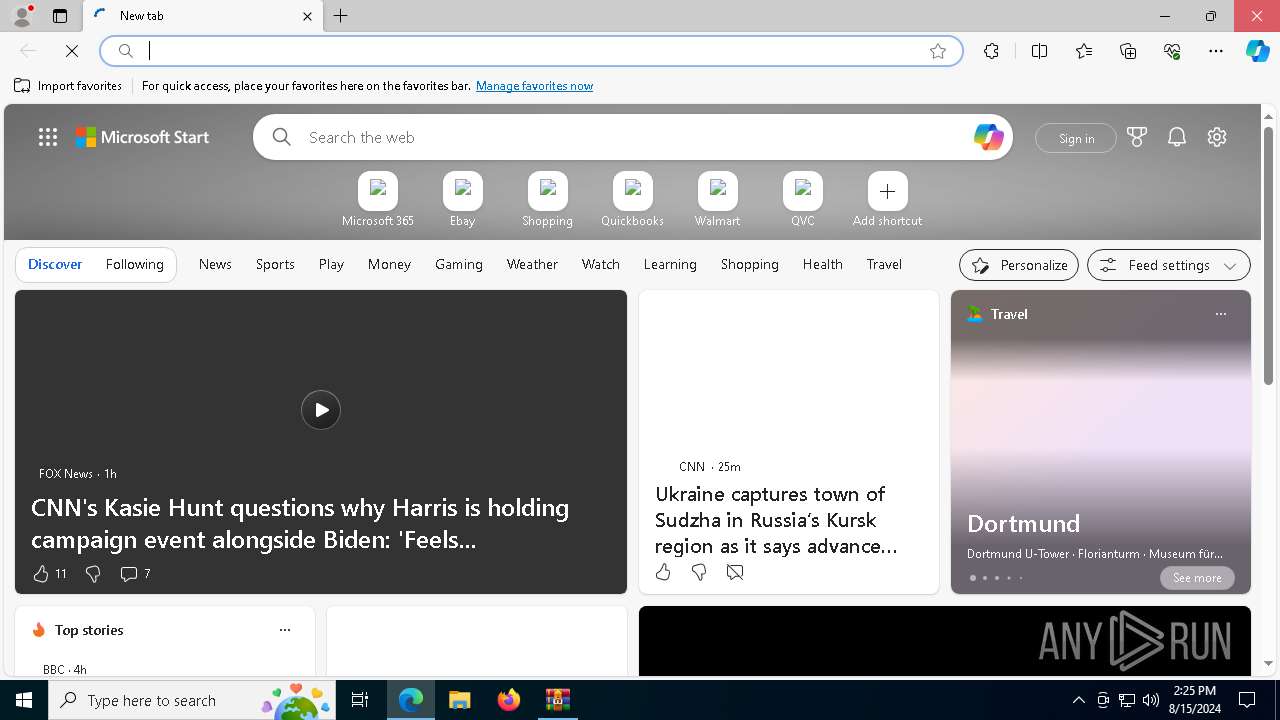Switch to the Discover tab
This screenshot has width=1280, height=720.
tap(55, 264)
